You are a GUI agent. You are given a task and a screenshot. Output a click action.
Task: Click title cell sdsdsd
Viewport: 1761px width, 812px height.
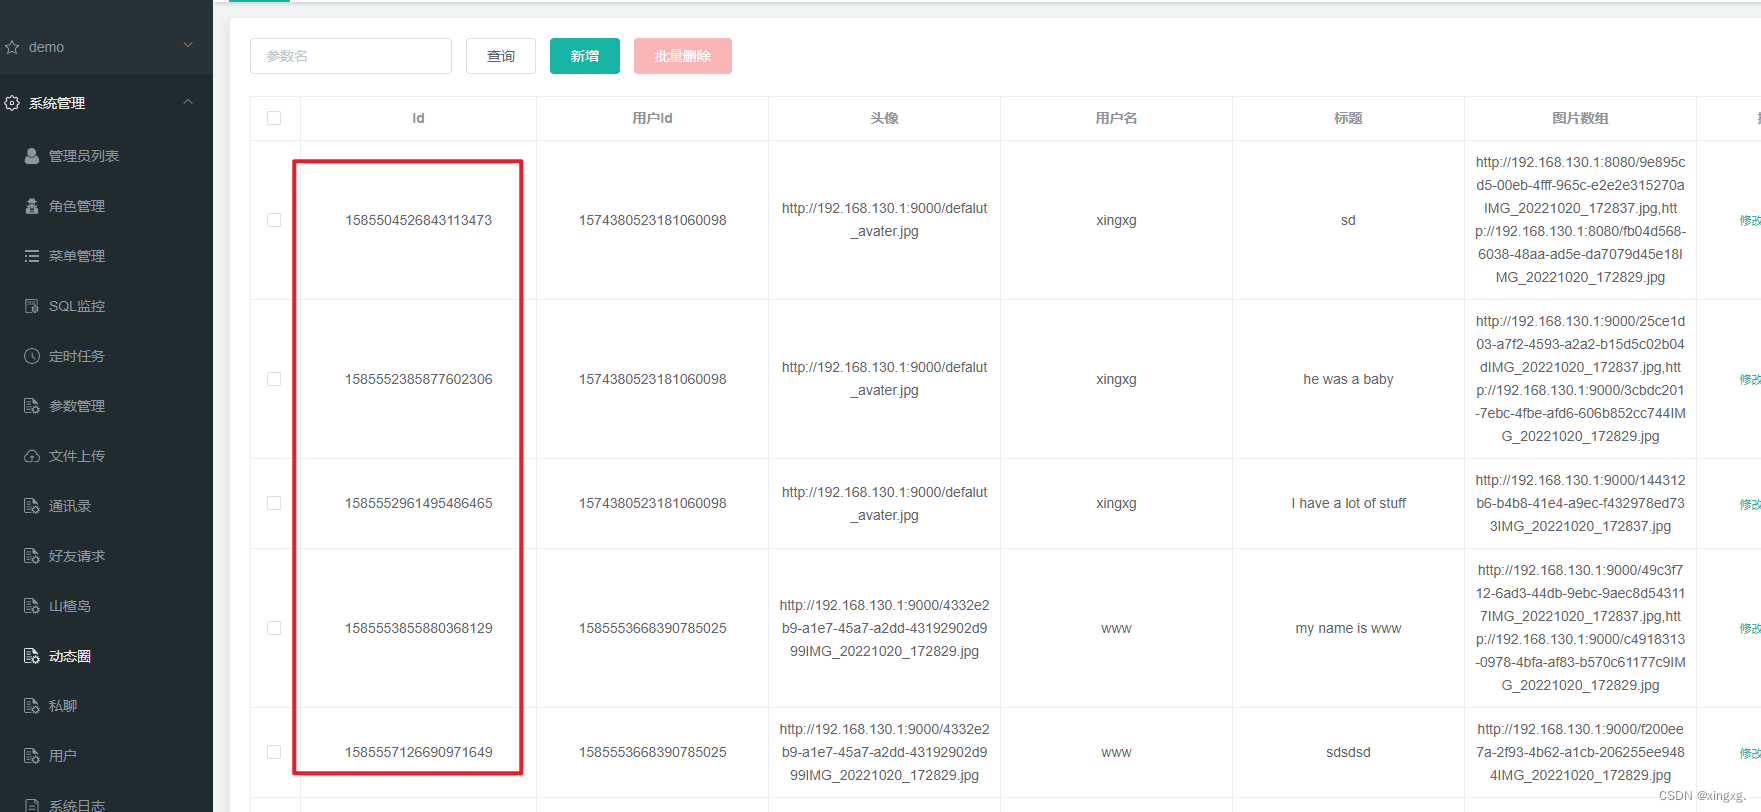coord(1348,752)
